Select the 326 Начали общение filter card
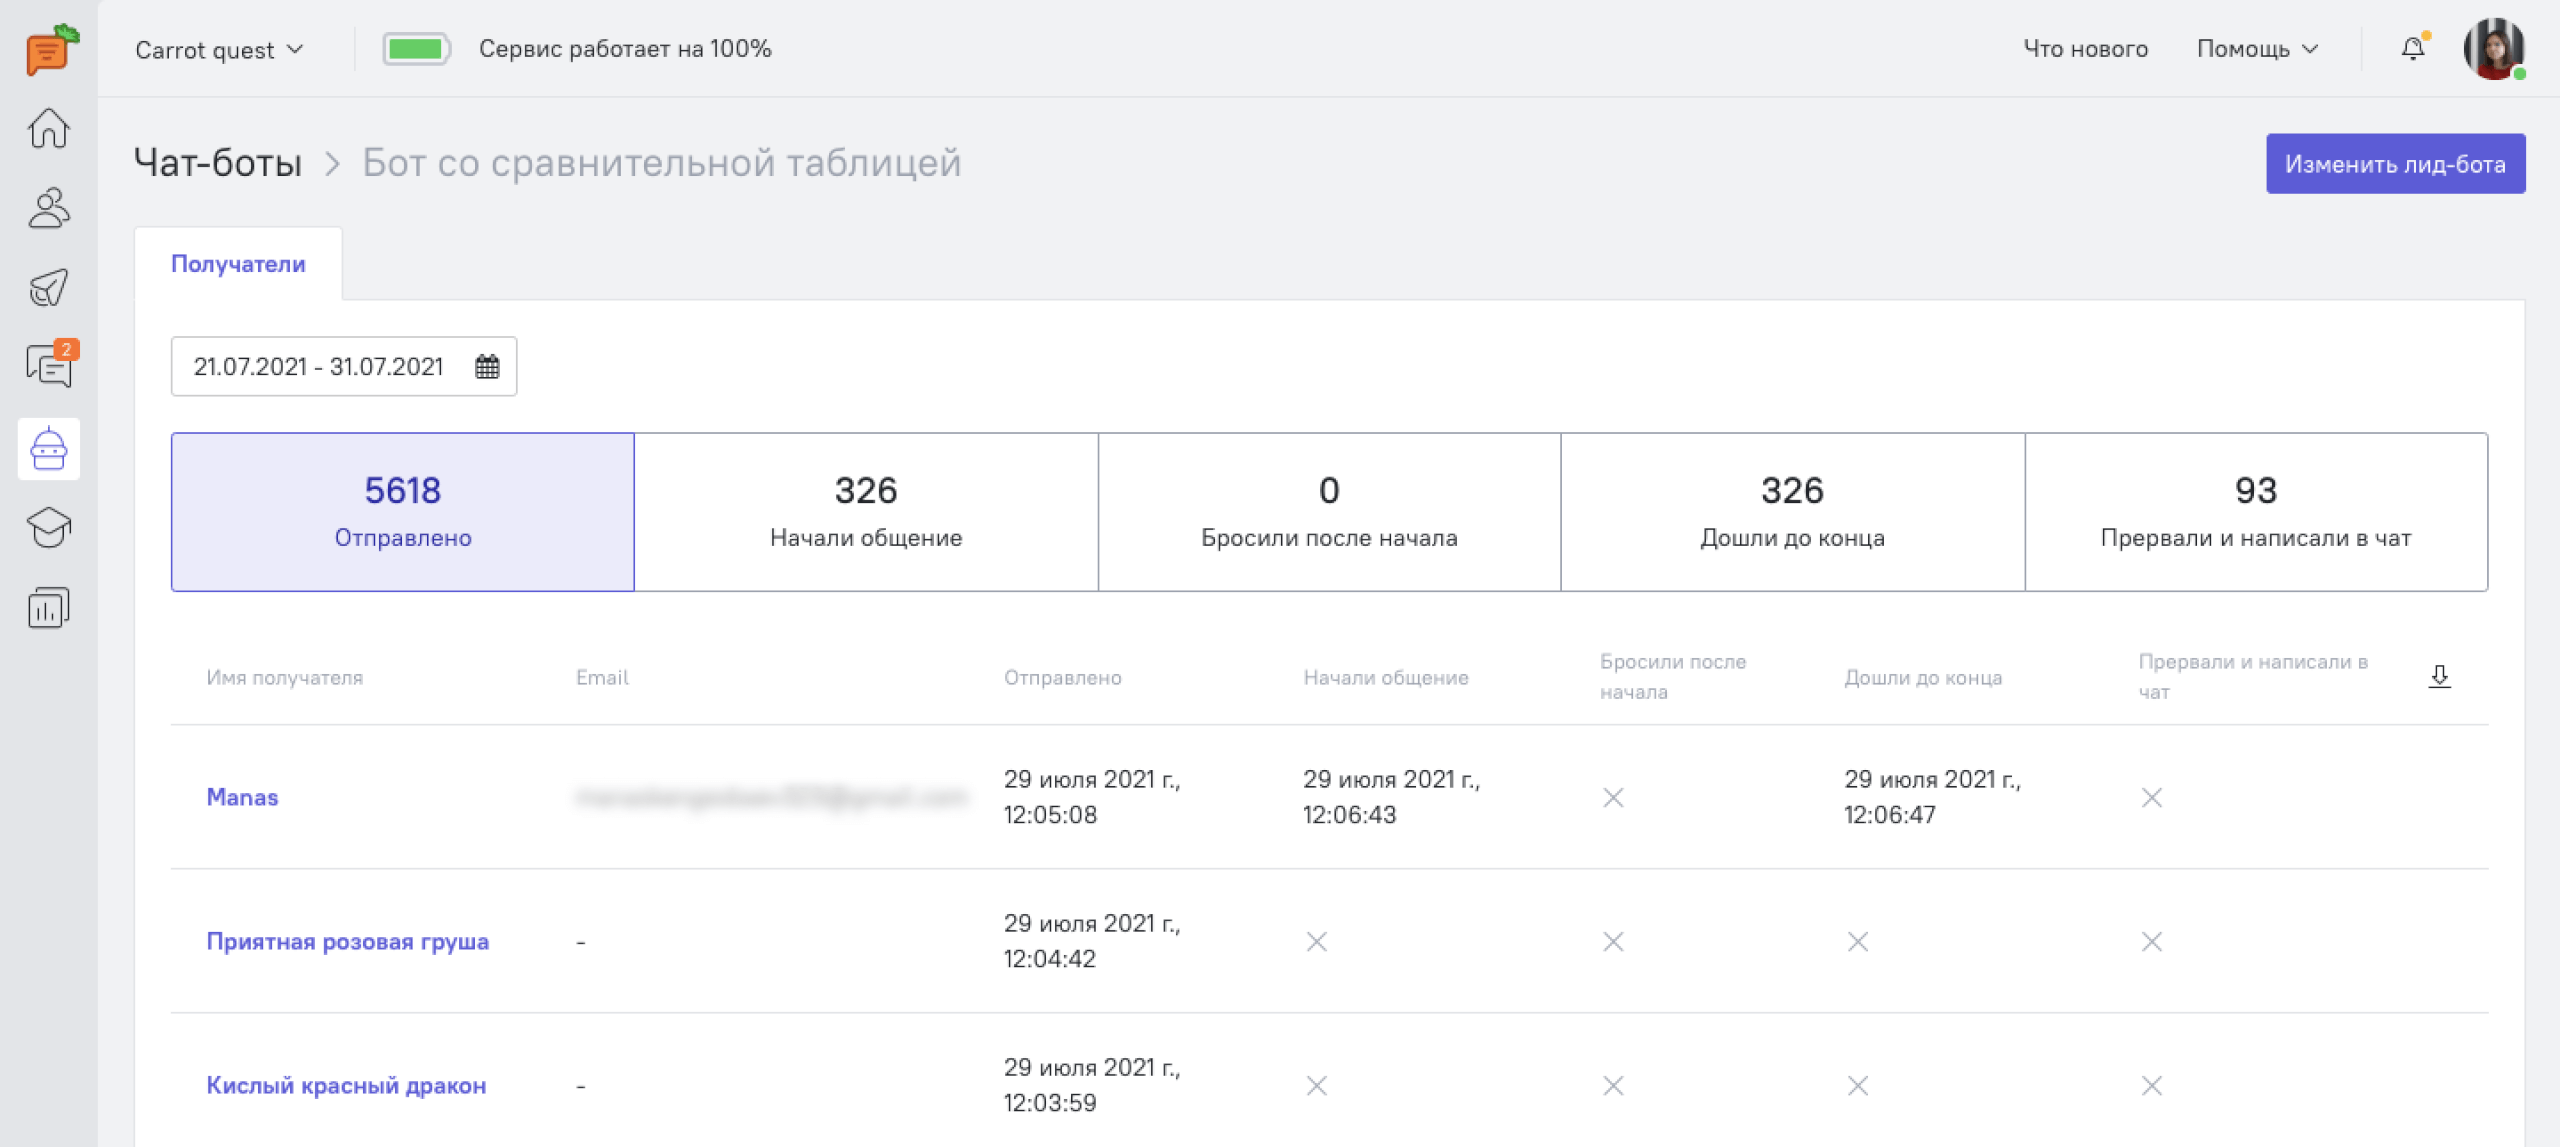Image resolution: width=2560 pixels, height=1147 pixels. [865, 511]
